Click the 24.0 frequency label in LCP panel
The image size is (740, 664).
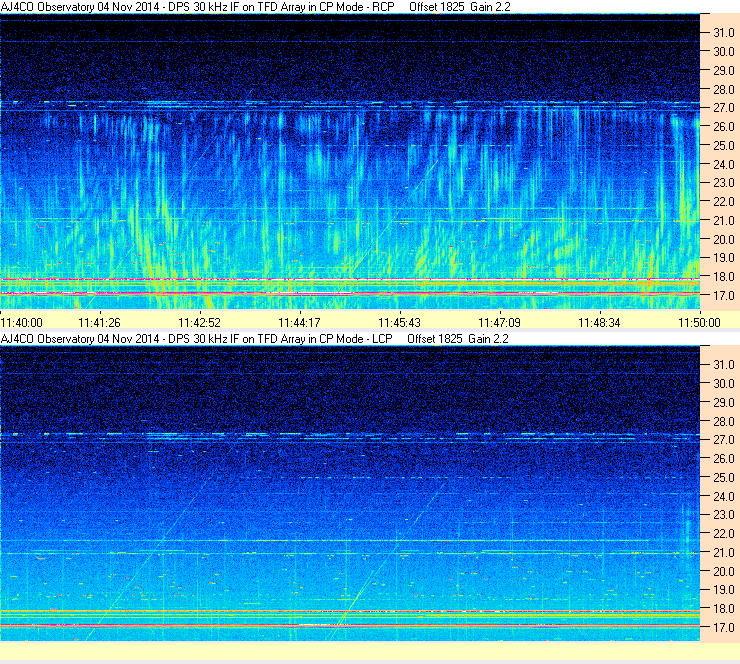click(724, 496)
